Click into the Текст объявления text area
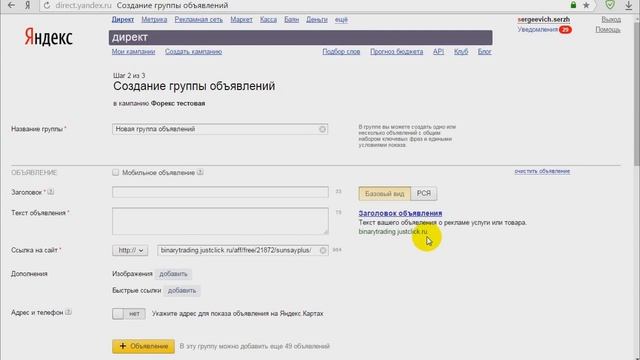640x360 pixels. pos(220,221)
